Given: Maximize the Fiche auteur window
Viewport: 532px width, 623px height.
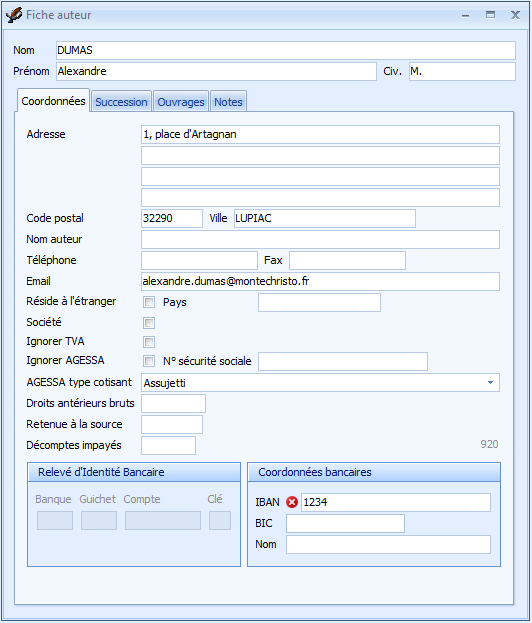Looking at the screenshot, I should pos(490,15).
